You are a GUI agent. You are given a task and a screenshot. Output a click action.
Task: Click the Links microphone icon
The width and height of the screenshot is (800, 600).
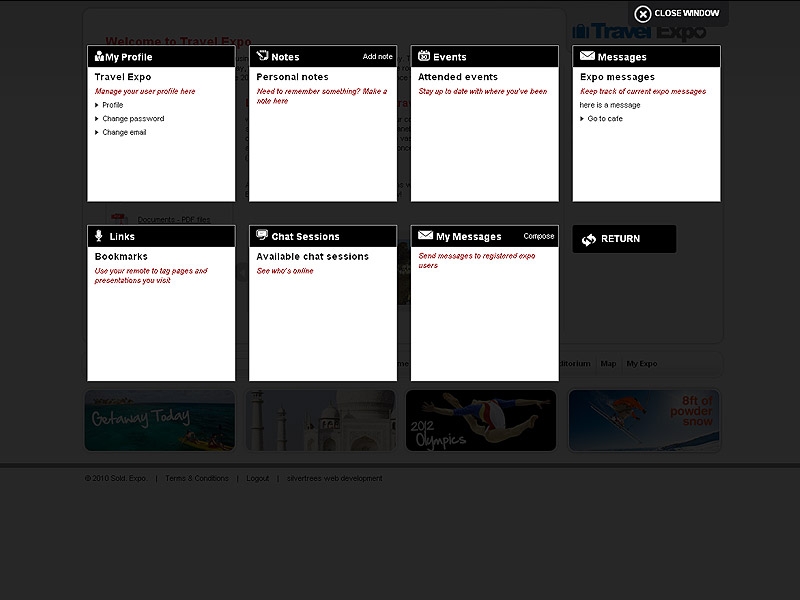point(99,236)
